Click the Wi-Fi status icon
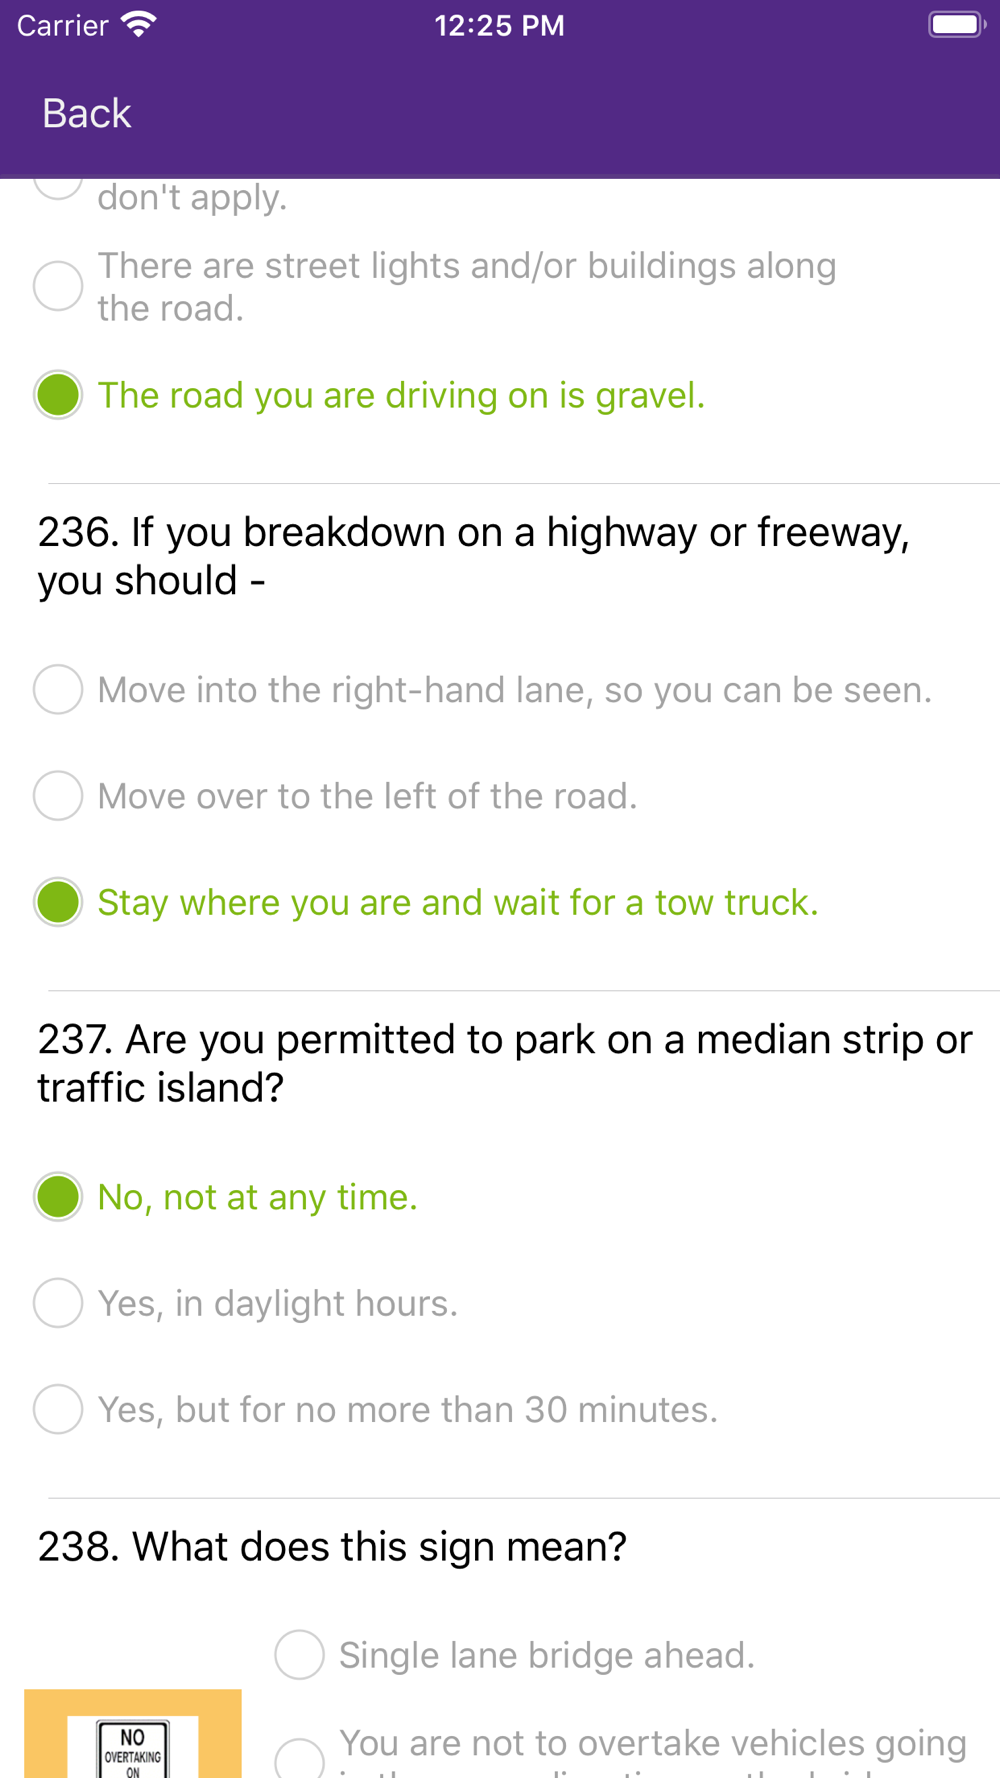Image resolution: width=1000 pixels, height=1778 pixels. tap(139, 24)
